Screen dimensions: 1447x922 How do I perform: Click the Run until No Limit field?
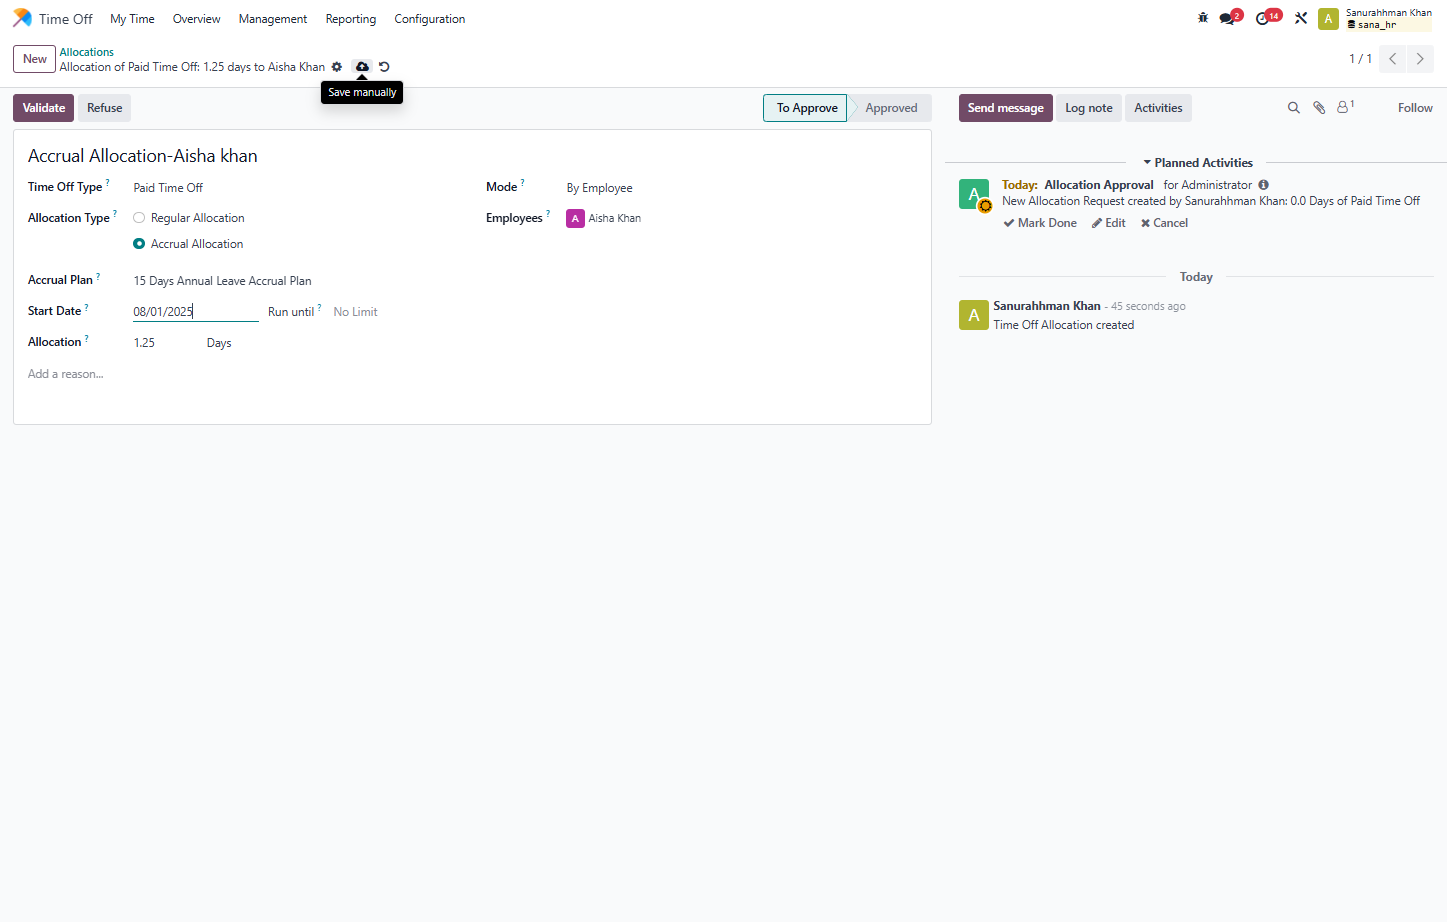pos(356,312)
